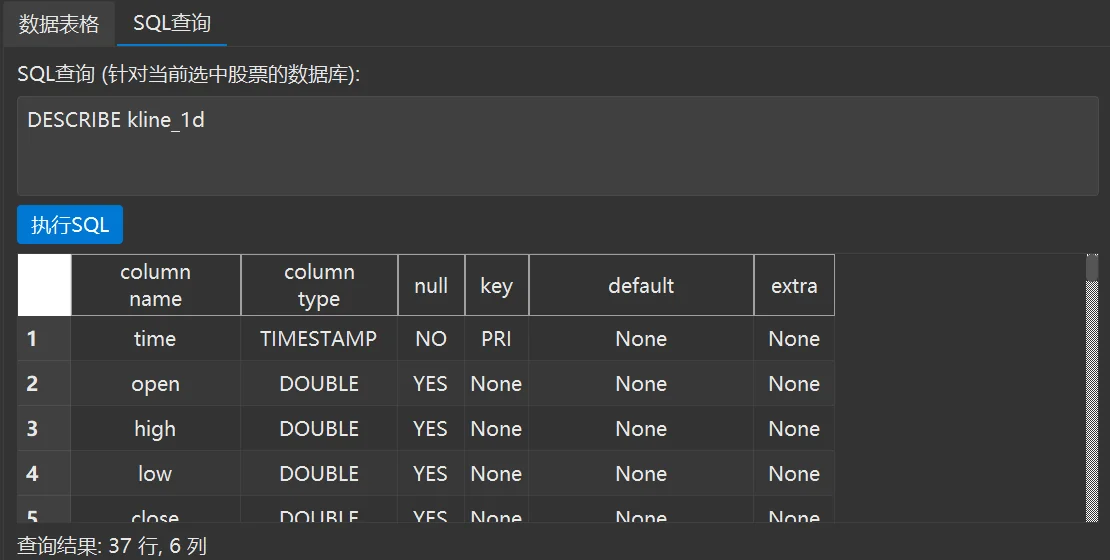Image resolution: width=1110 pixels, height=560 pixels.
Task: Select the key None cell in open row
Action: tap(496, 384)
